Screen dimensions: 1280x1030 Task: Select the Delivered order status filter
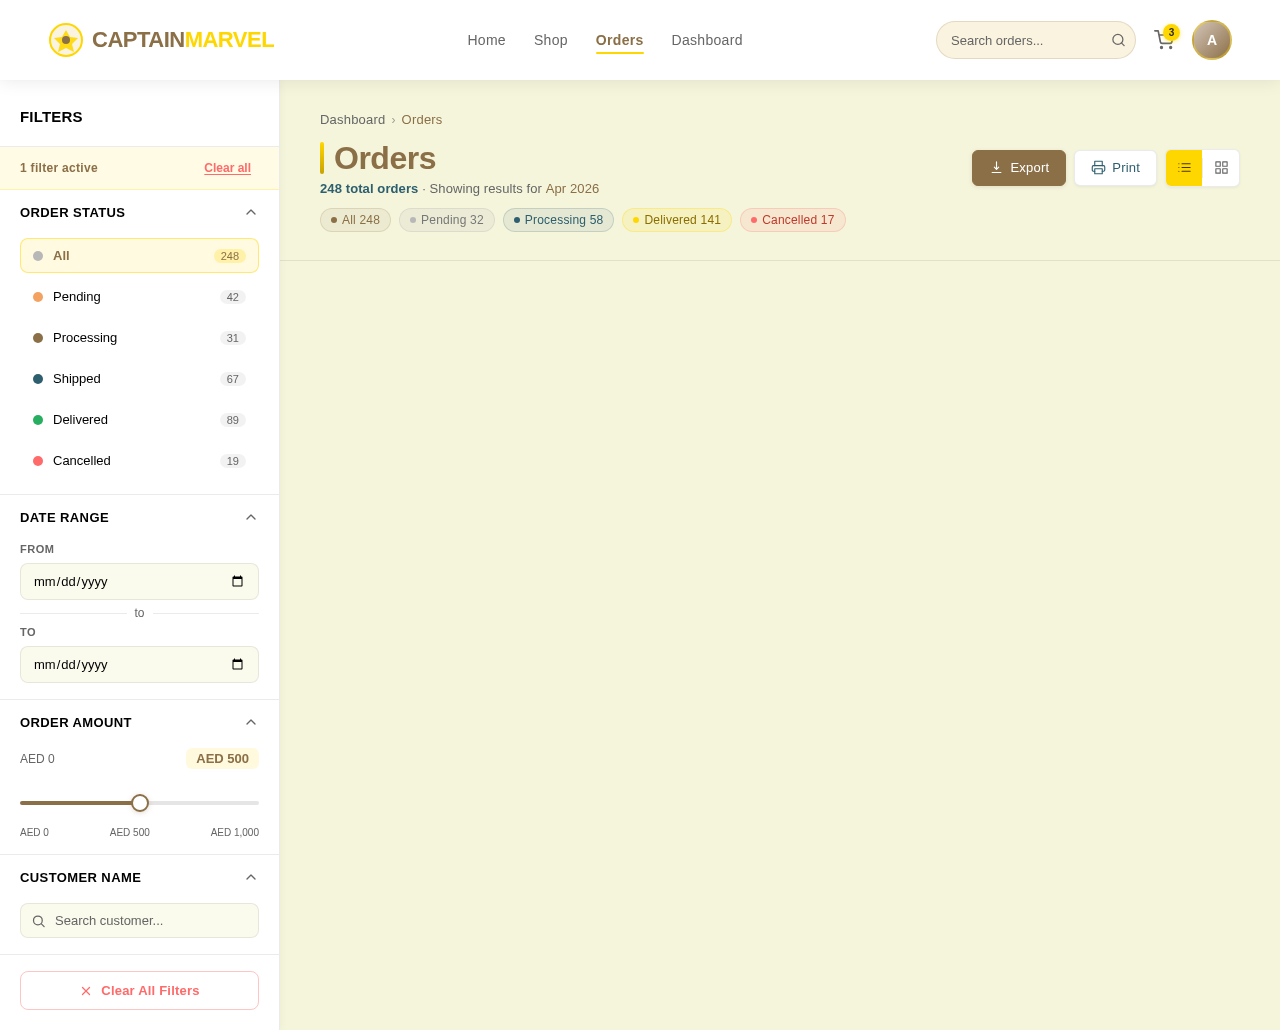pos(139,418)
